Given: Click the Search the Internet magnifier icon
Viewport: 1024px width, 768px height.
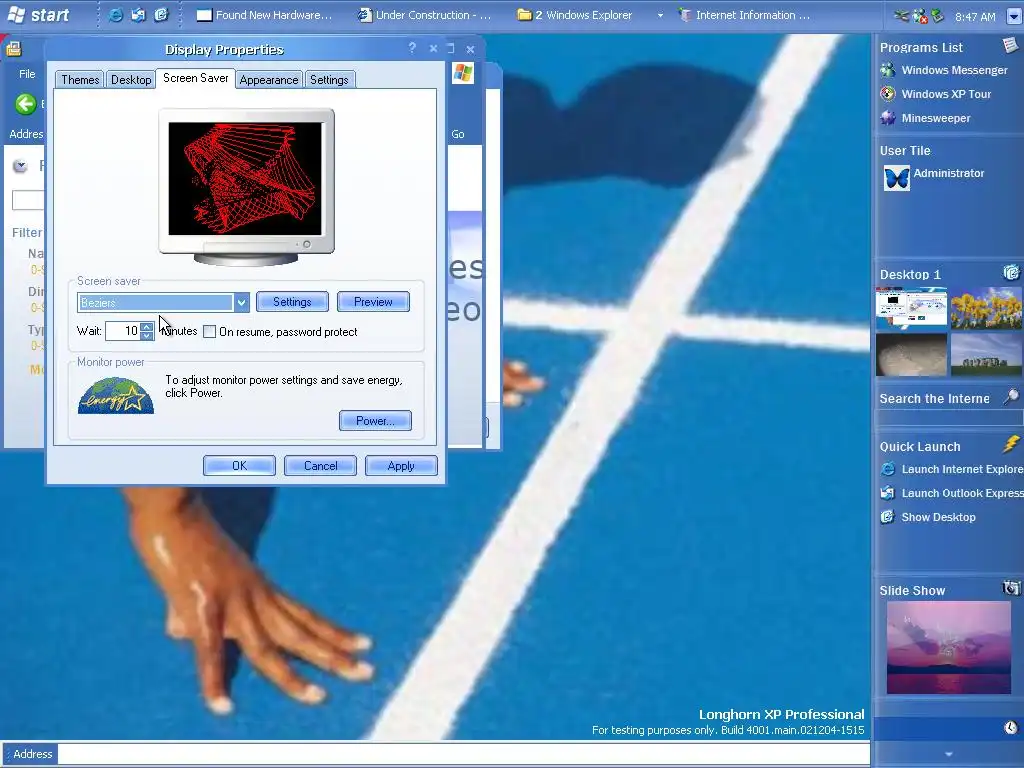Looking at the screenshot, I should [1010, 396].
